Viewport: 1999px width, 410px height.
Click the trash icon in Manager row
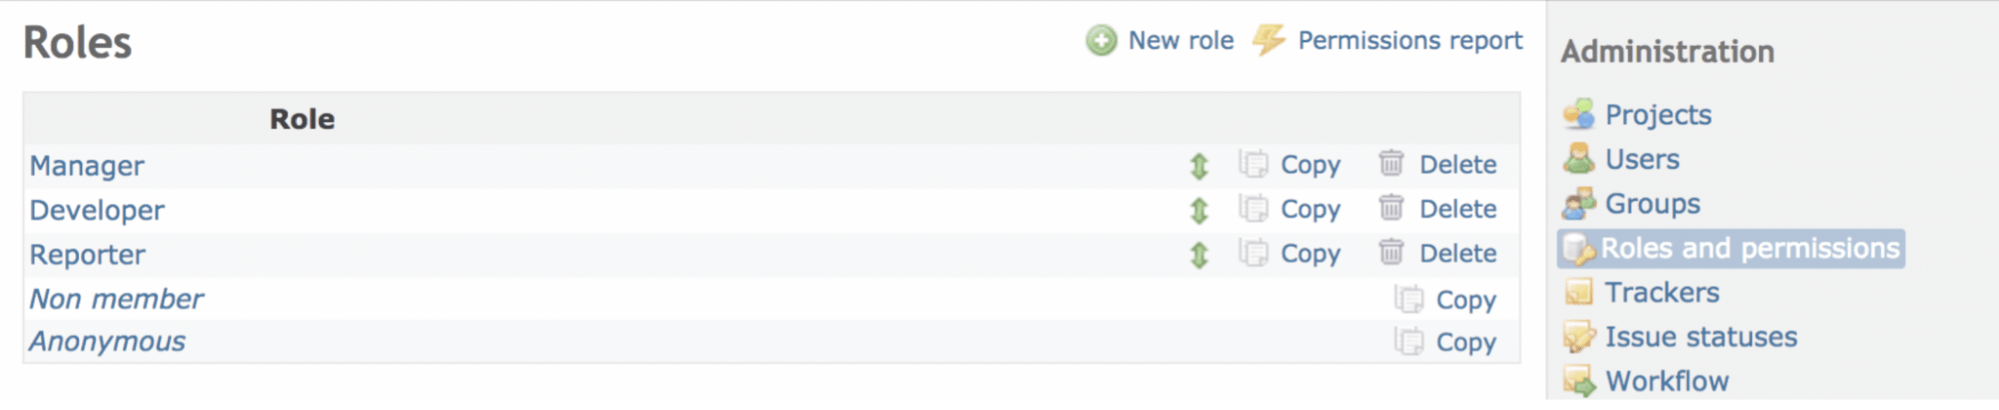click(1391, 164)
